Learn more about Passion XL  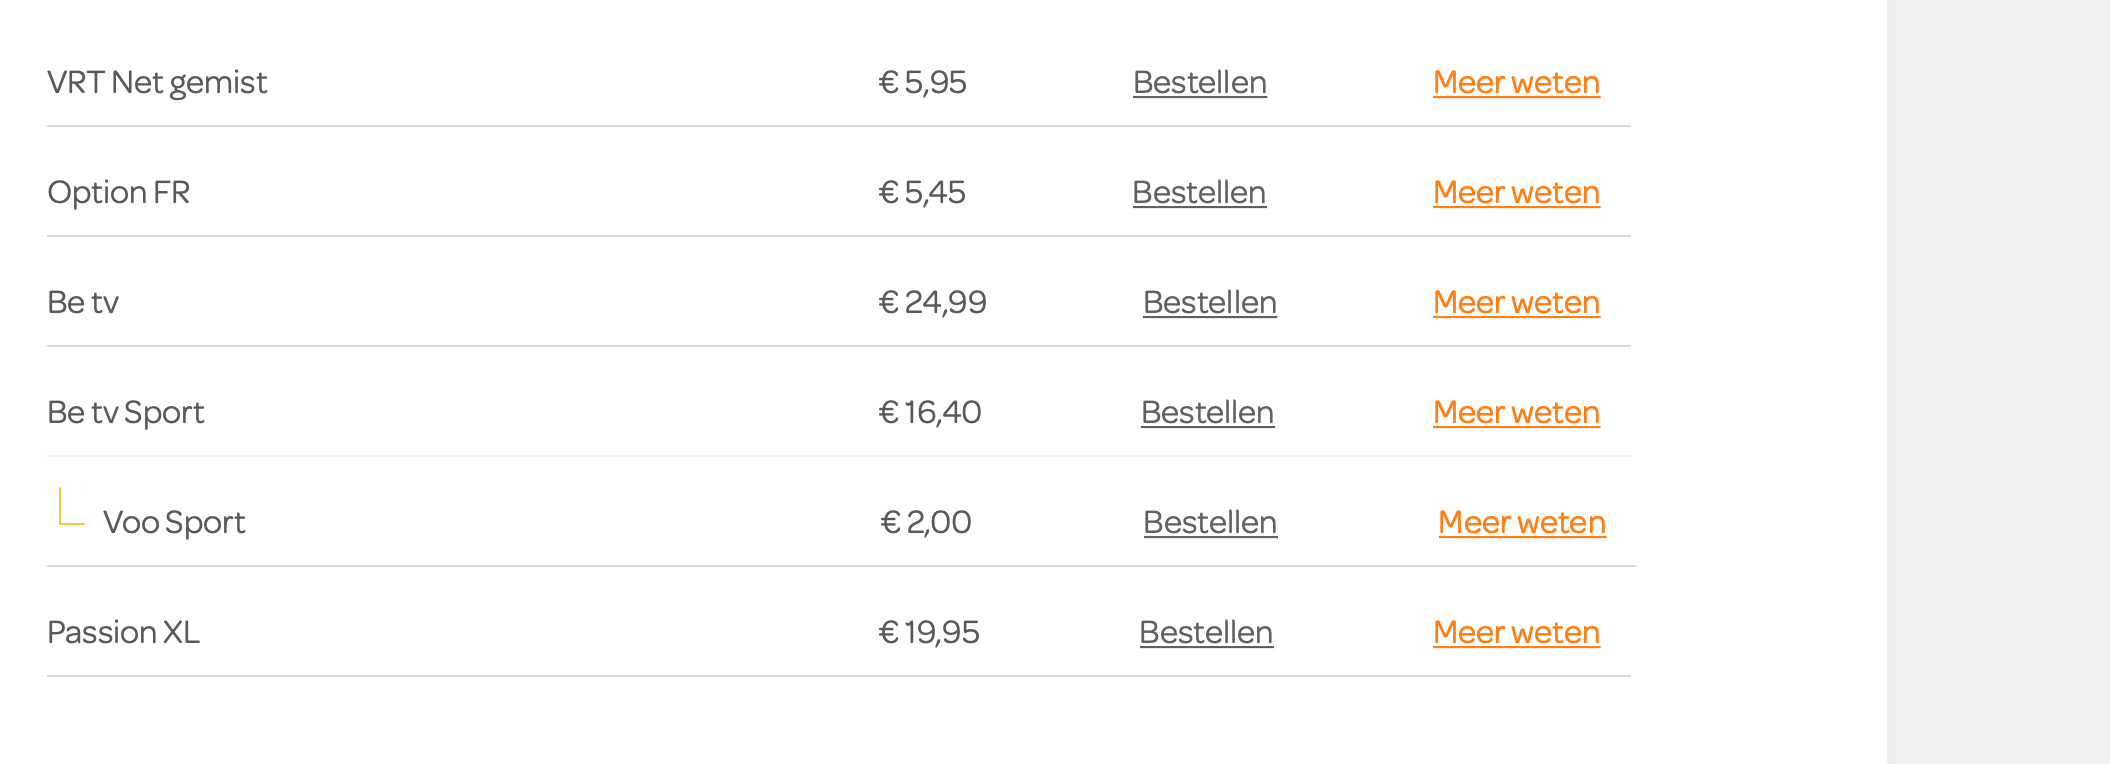tap(1515, 633)
